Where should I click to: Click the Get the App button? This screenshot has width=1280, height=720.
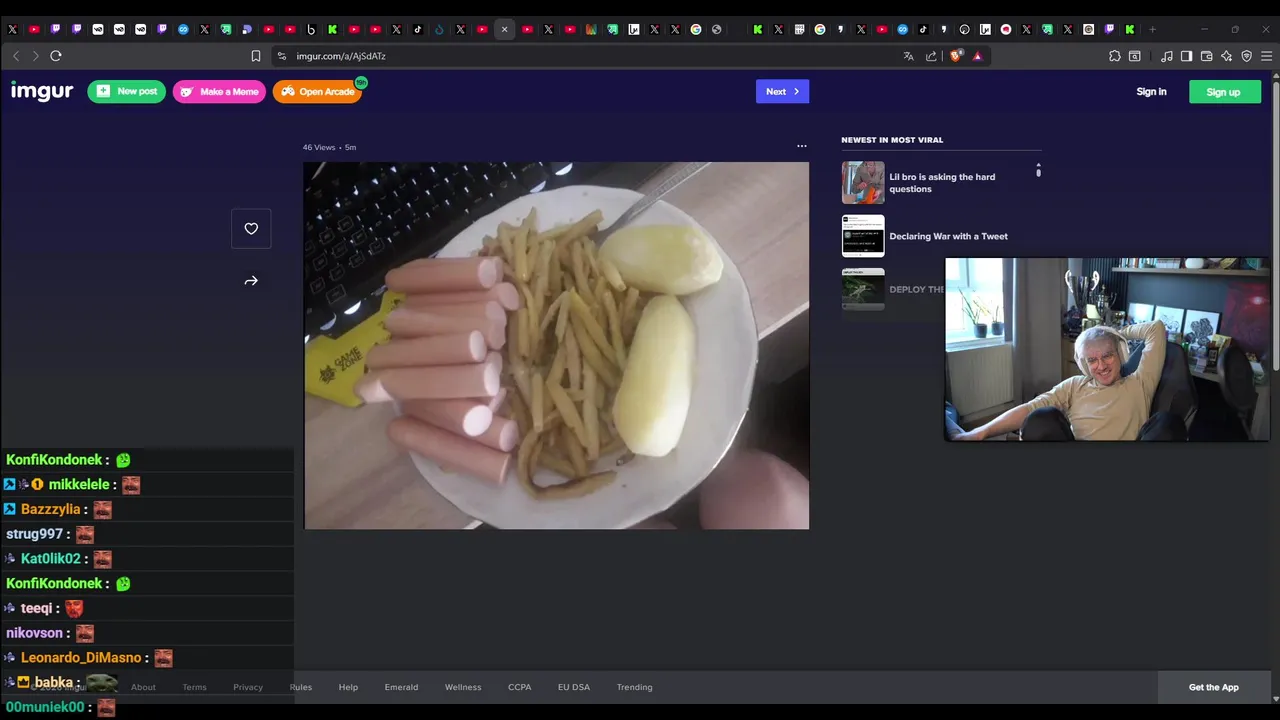(1213, 687)
